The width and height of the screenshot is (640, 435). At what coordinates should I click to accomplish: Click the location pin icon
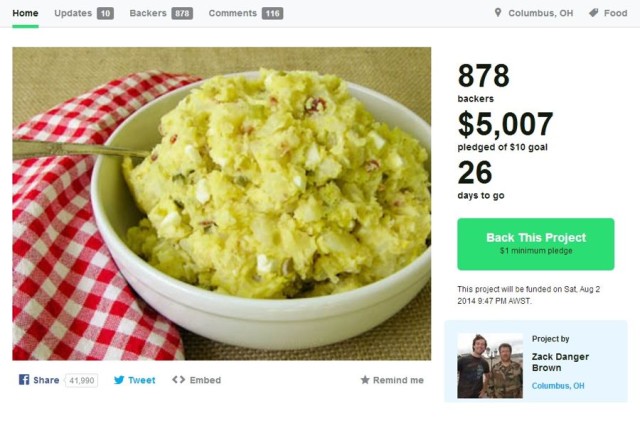498,13
